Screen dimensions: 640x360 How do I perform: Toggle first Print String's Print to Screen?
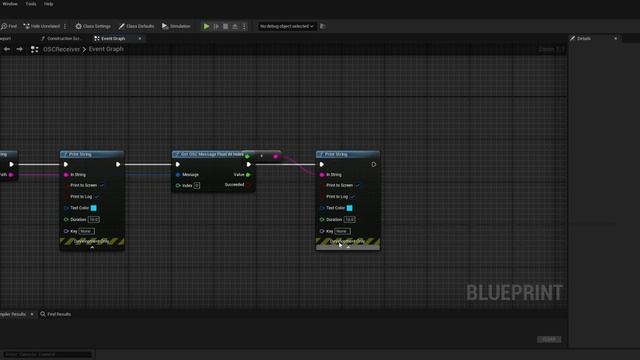(x=102, y=185)
